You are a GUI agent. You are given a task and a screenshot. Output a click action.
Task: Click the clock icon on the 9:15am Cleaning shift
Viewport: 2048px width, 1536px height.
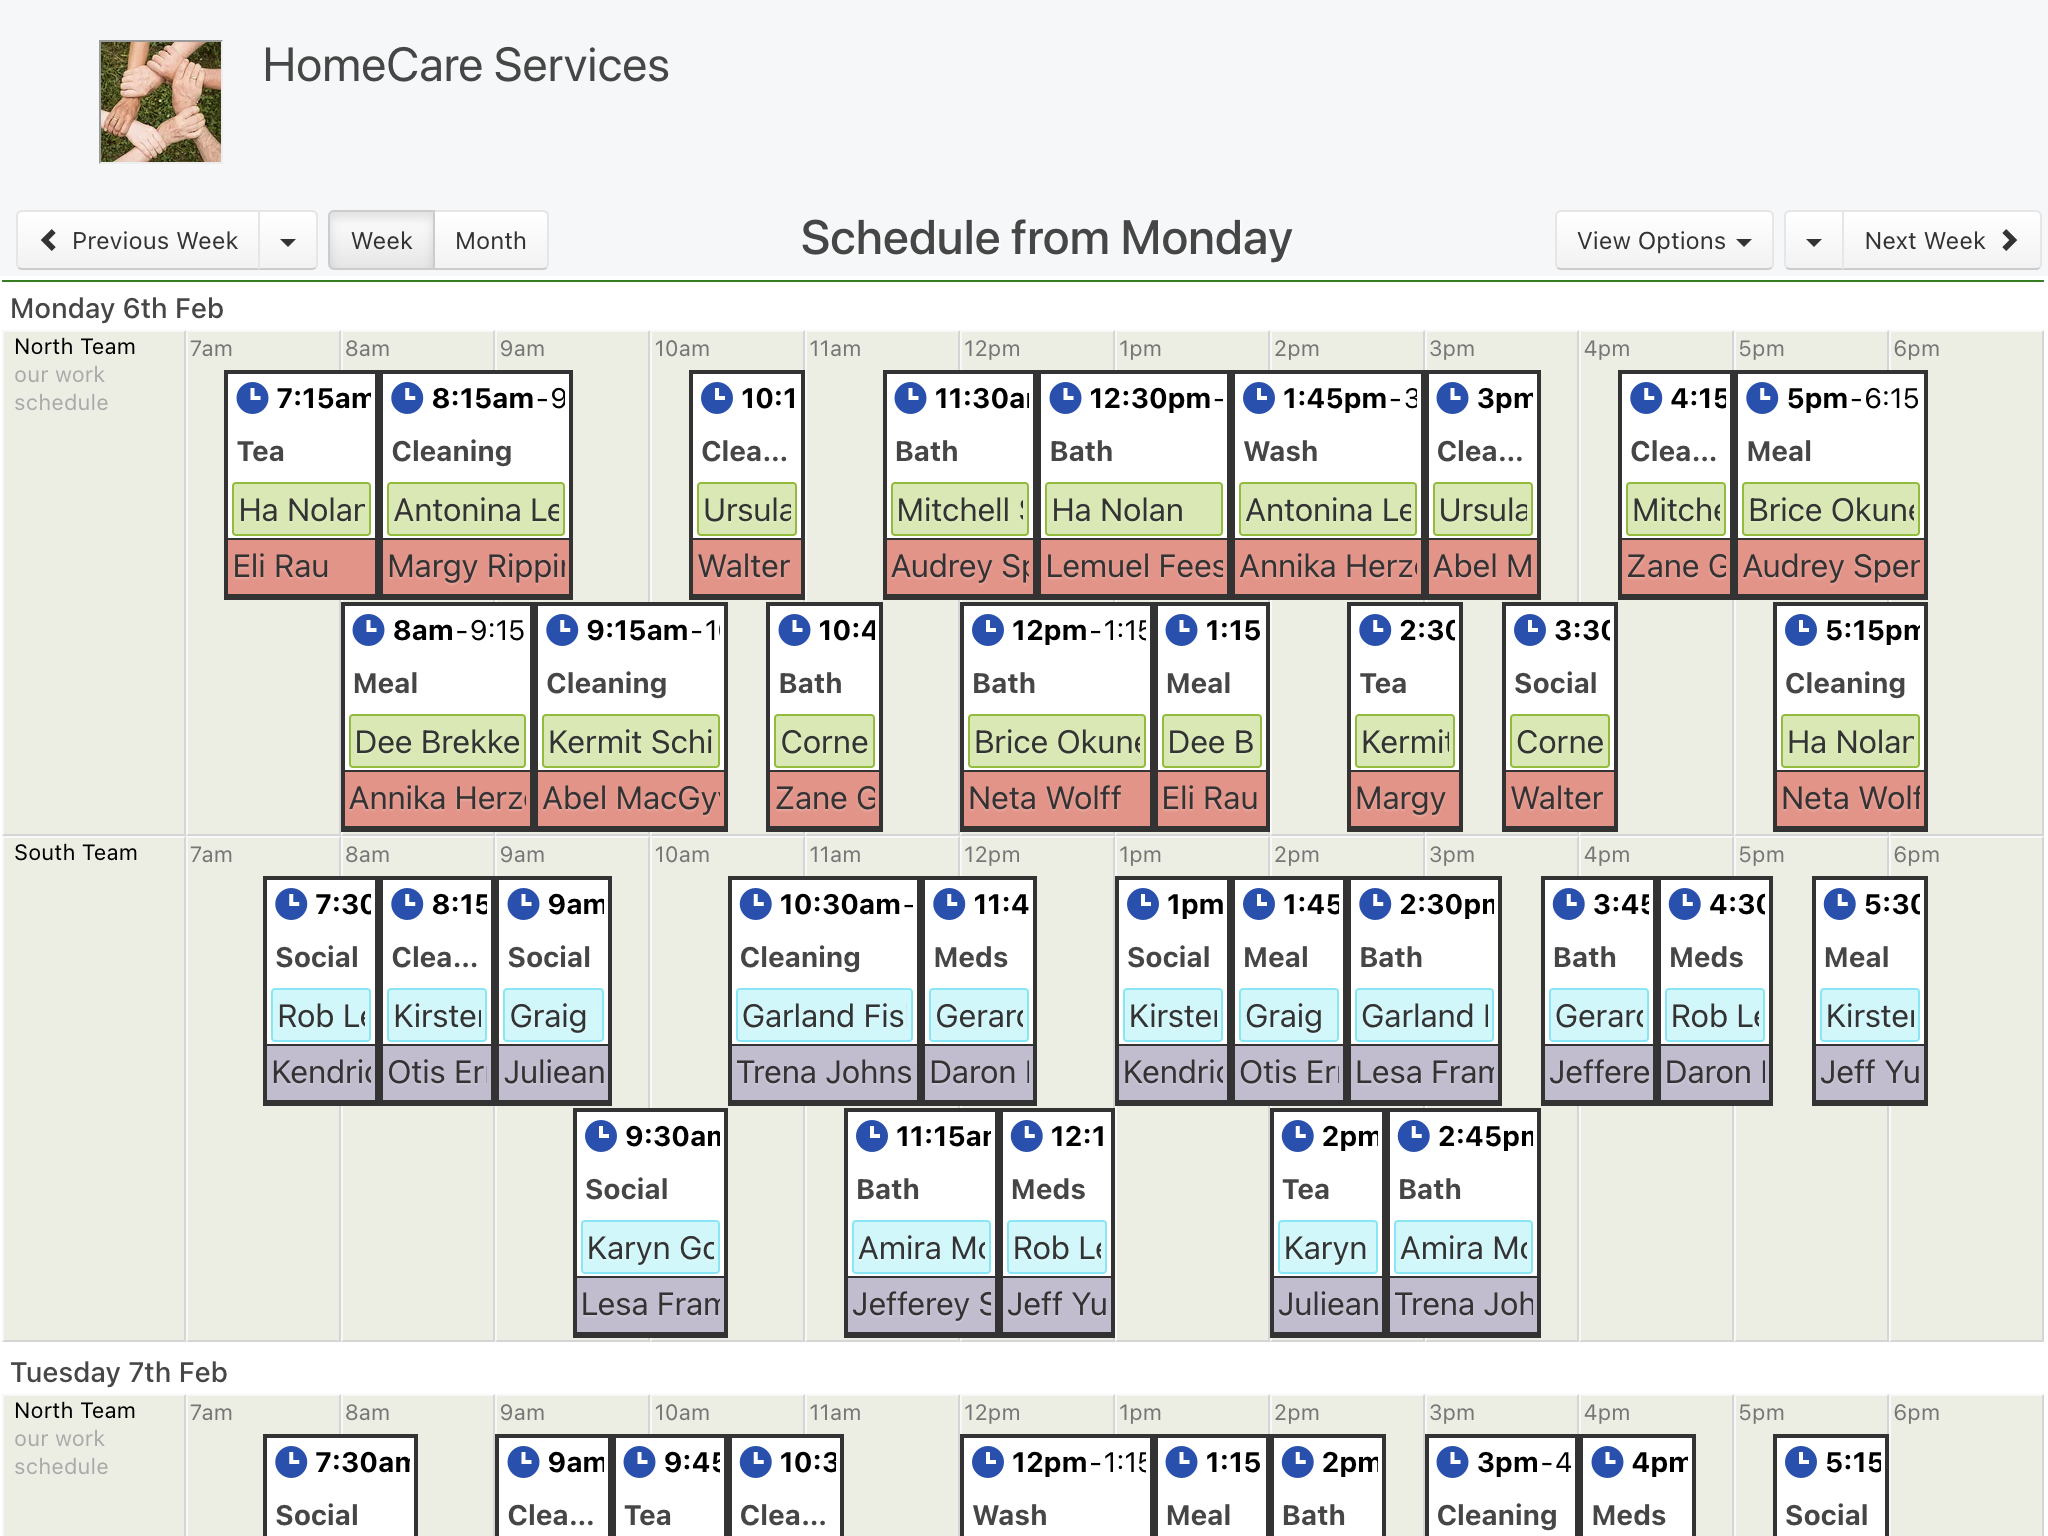tap(562, 629)
